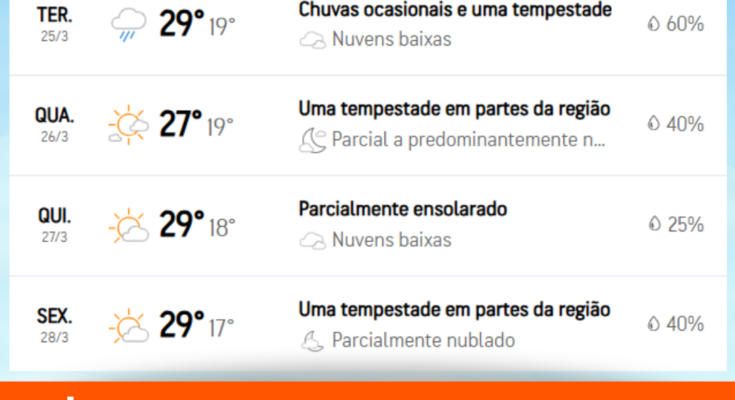Click the 29° 17° temperature for Friday
735x400 pixels.
pyautogui.click(x=197, y=325)
